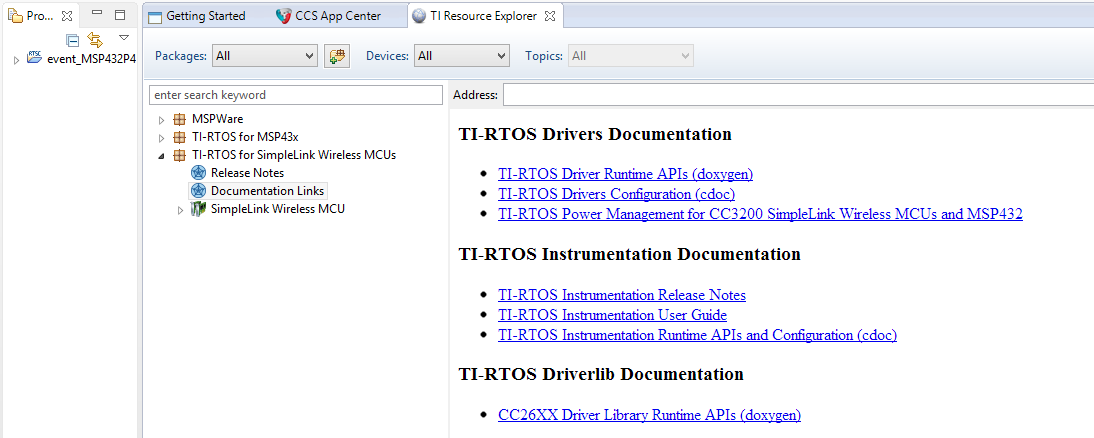Minimize the Project Explorer panel

[97, 14]
